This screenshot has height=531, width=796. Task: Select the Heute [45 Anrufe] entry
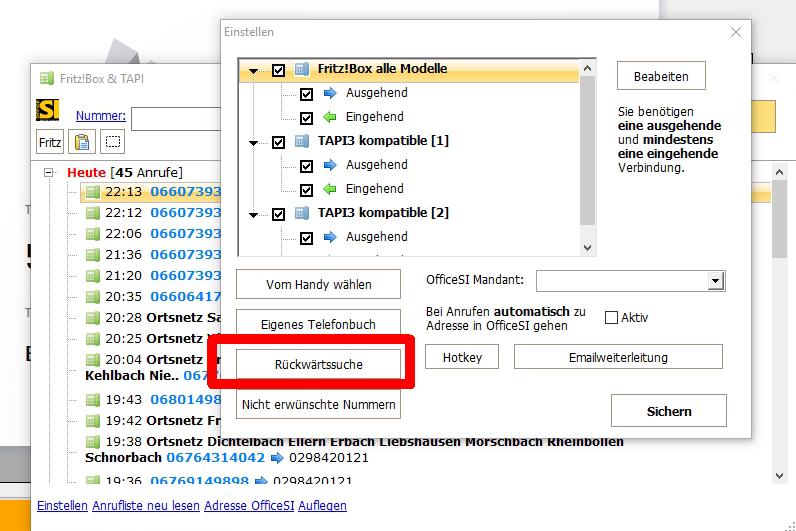(125, 173)
